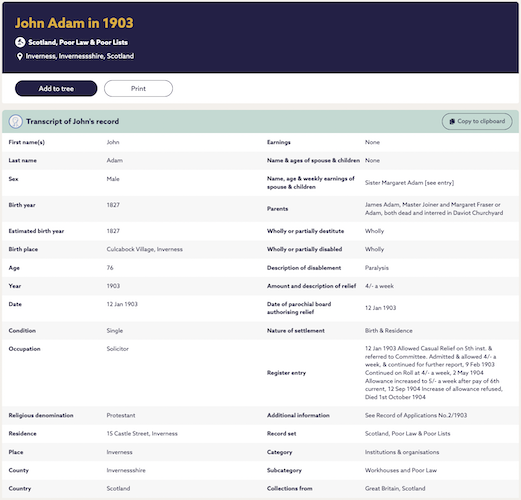Select the First name value 'John'
The width and height of the screenshot is (521, 500).
pyautogui.click(x=113, y=142)
